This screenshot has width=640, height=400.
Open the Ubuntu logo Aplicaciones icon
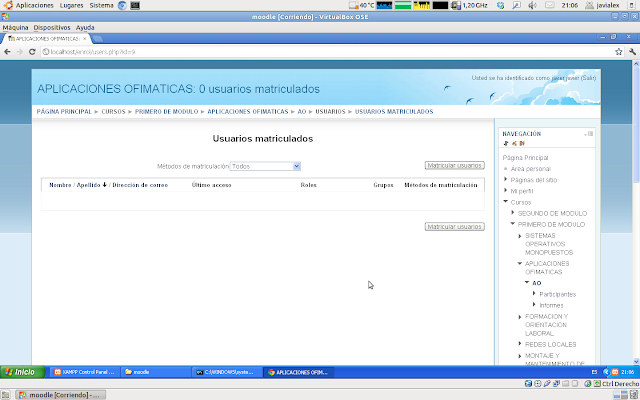coord(8,5)
